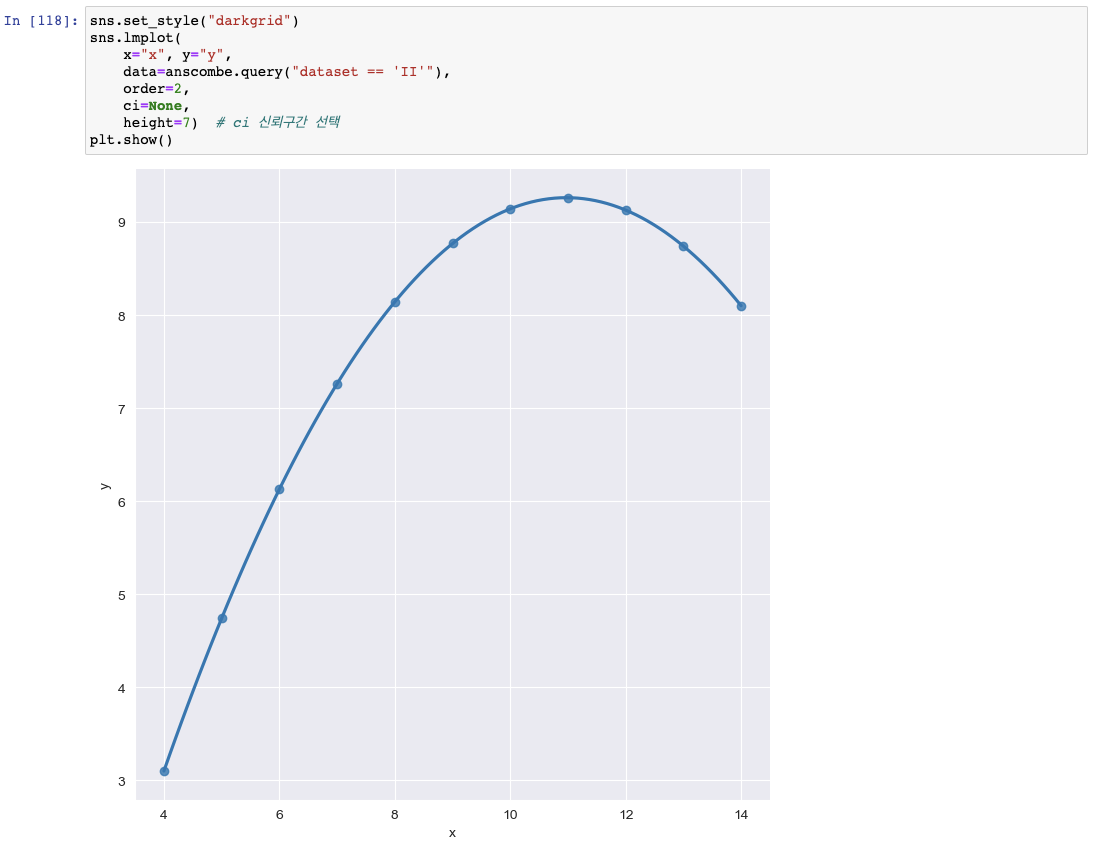Click the ci=None code line
This screenshot has height=864, width=1098.
pyautogui.click(x=156, y=106)
